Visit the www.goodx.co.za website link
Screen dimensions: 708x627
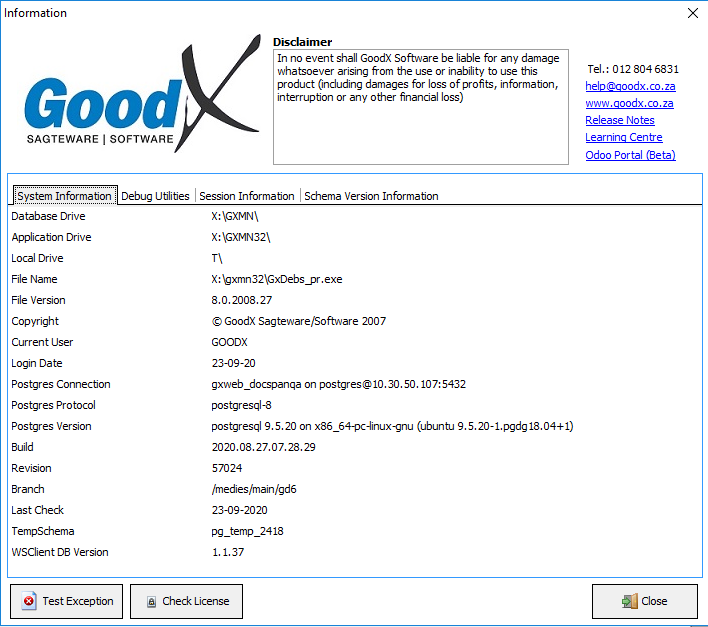(x=629, y=103)
